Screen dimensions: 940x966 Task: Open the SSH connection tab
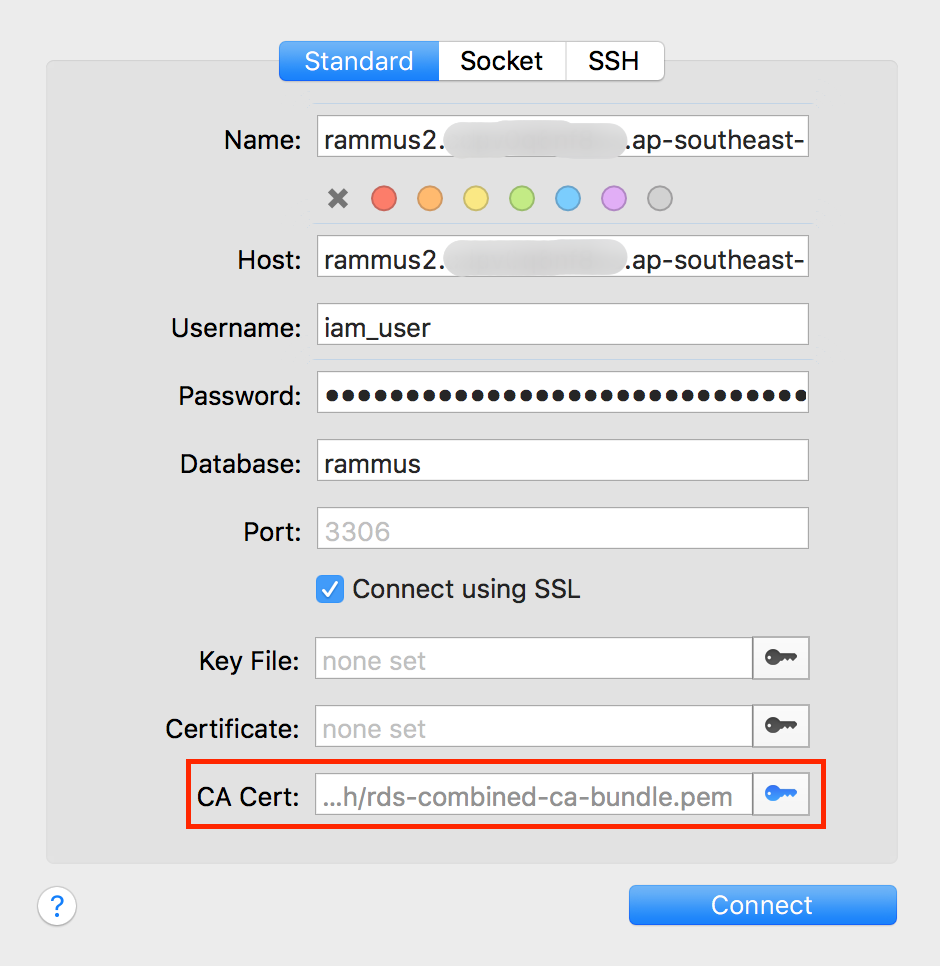coord(613,61)
